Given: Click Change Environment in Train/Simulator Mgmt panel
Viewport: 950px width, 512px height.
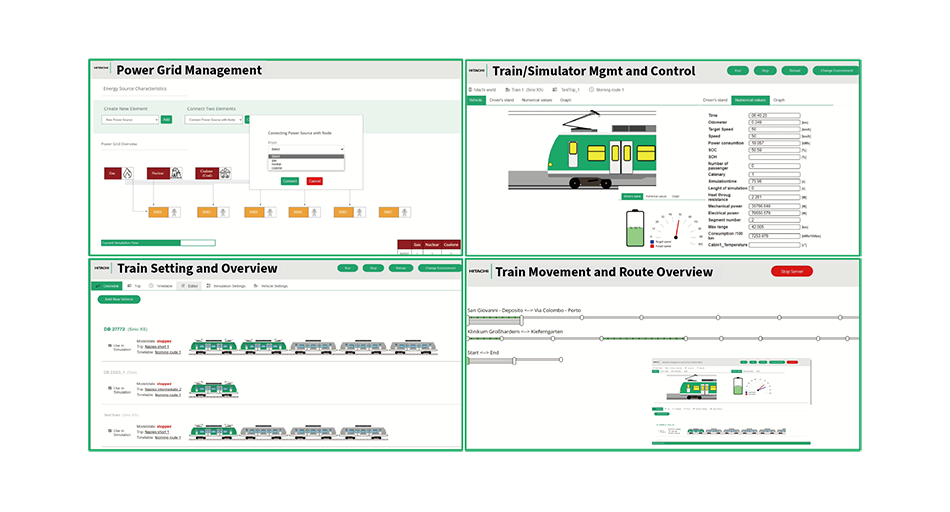Looking at the screenshot, I should (x=836, y=71).
